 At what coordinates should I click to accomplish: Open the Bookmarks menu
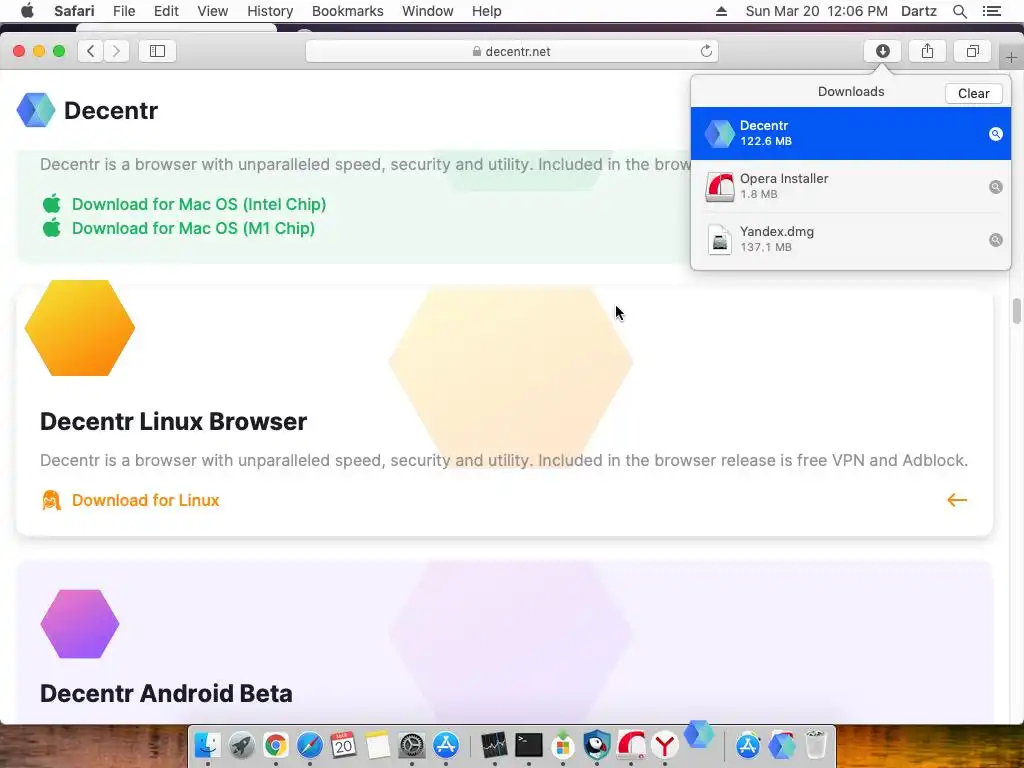[347, 11]
